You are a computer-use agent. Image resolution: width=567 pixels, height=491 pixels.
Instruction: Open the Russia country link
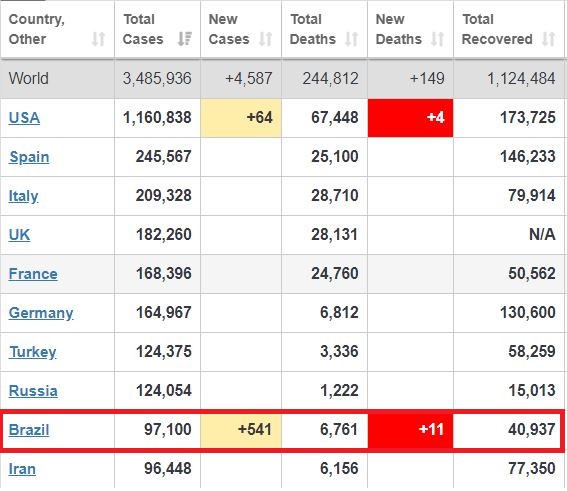(x=33, y=391)
